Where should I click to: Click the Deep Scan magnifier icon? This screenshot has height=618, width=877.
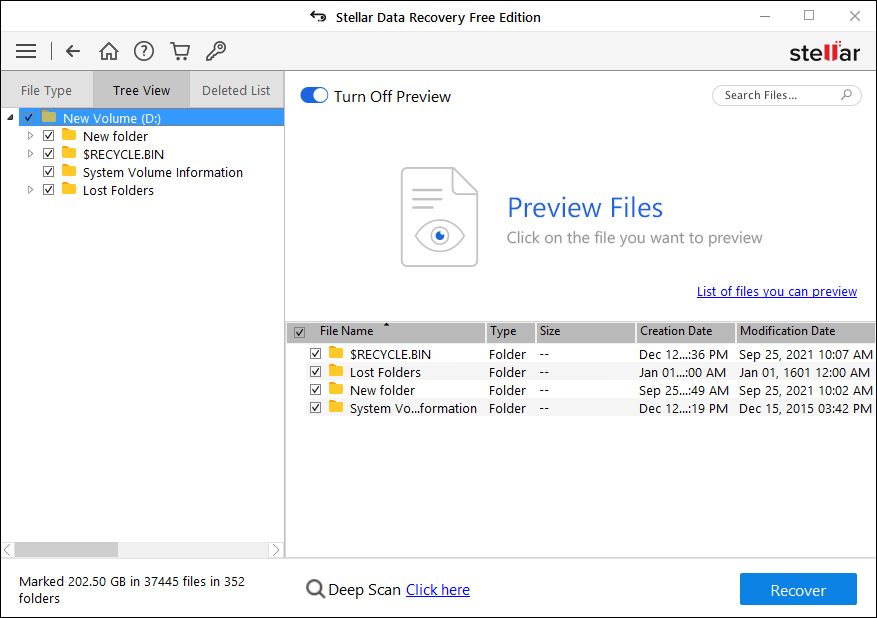(x=315, y=589)
